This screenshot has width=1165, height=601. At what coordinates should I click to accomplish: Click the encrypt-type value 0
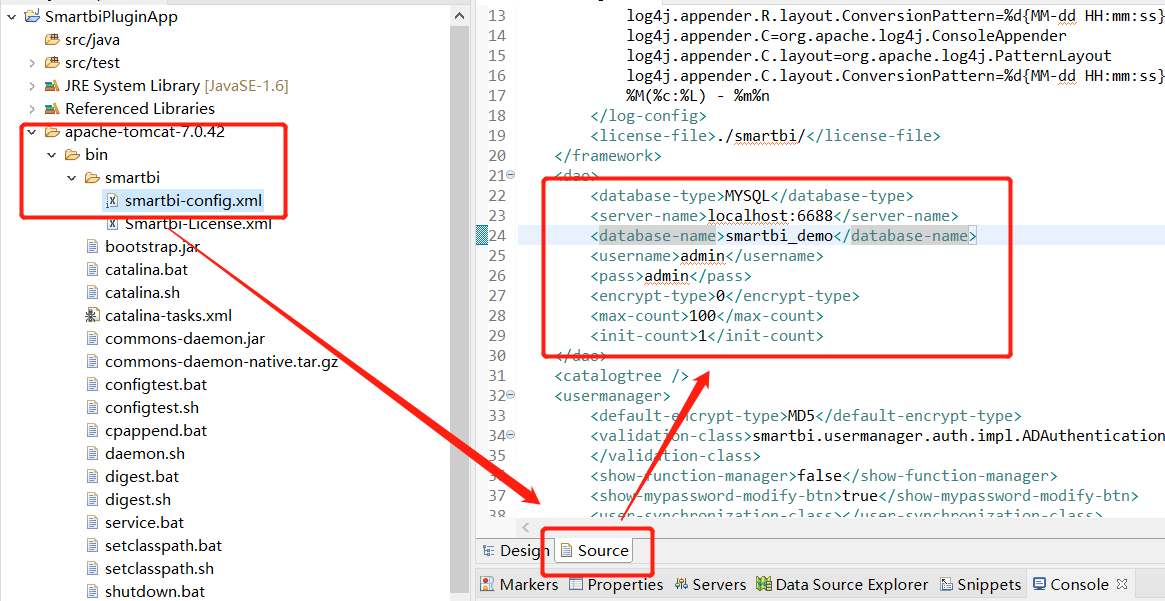(720, 296)
